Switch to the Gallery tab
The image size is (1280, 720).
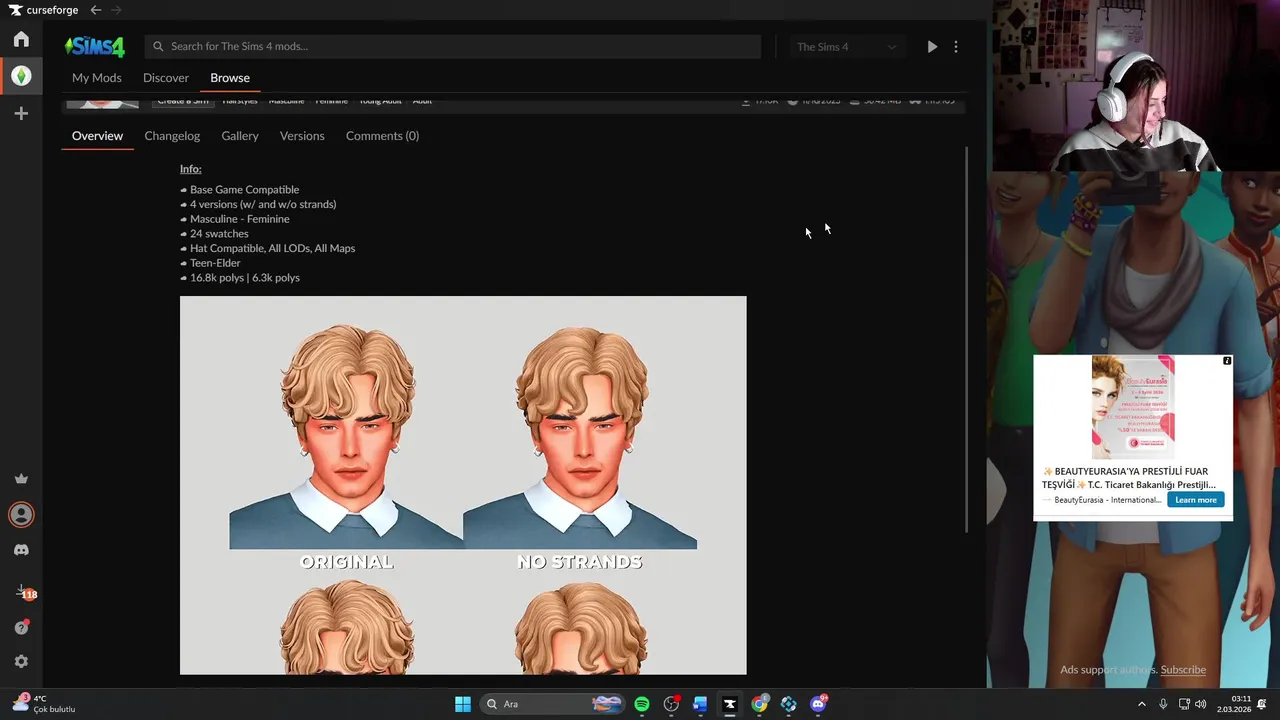(x=240, y=136)
